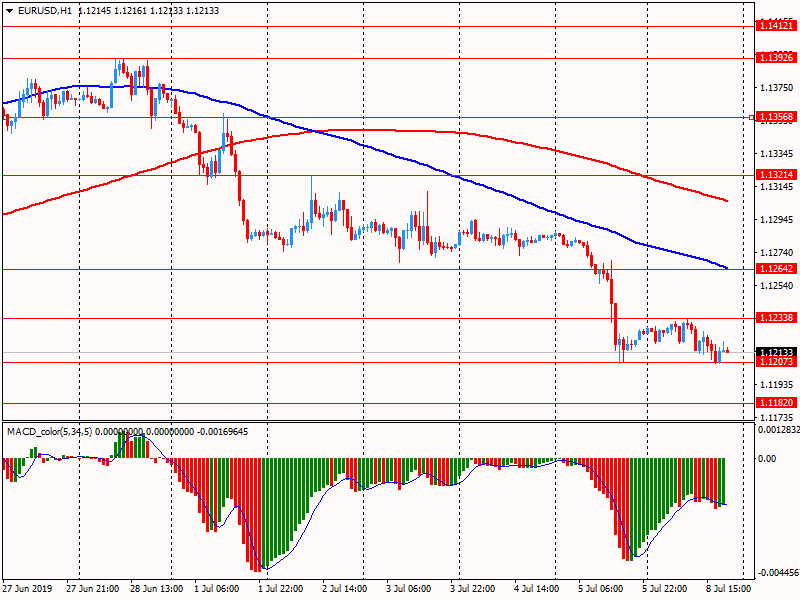Image resolution: width=800 pixels, height=600 pixels.
Task: Click the 5 Jul 06:00 time label
Action: click(601, 588)
